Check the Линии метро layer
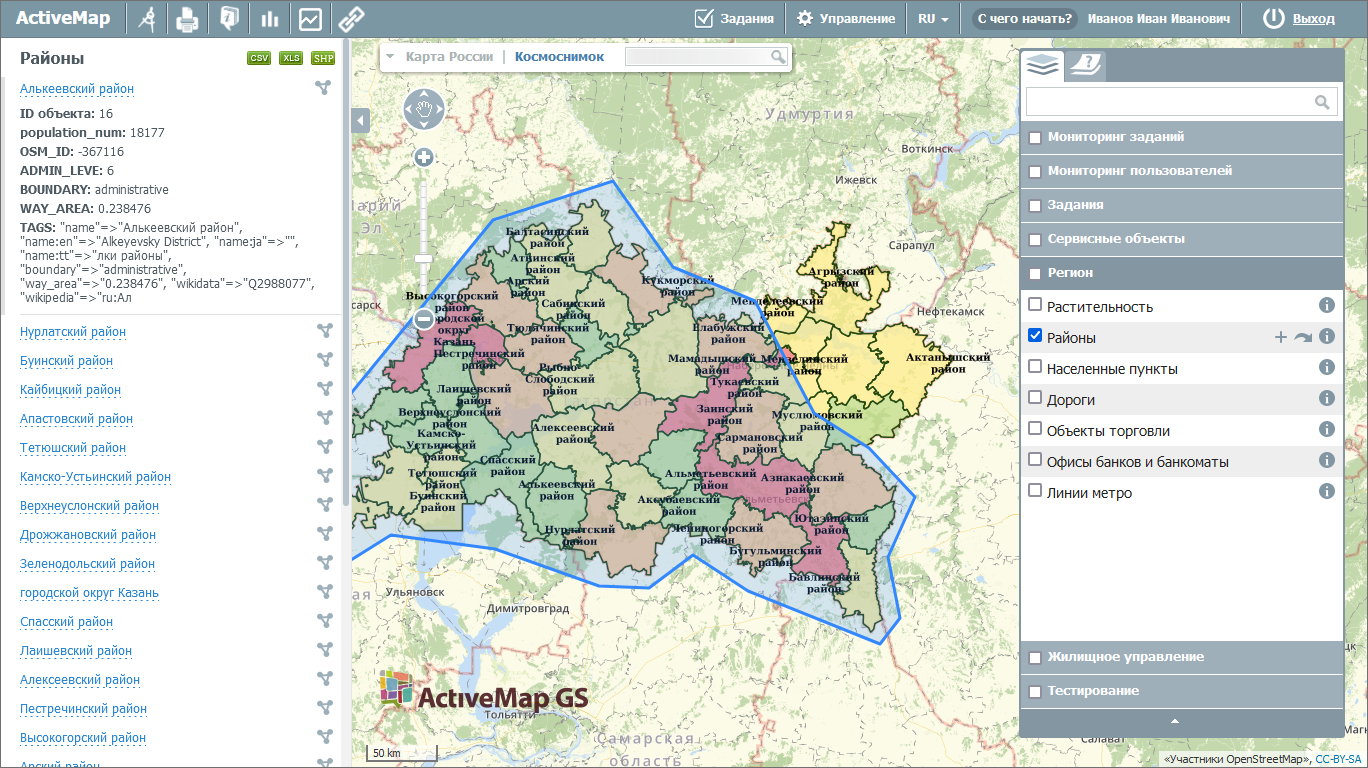Viewport: 1368px width, 768px height. (1035, 491)
